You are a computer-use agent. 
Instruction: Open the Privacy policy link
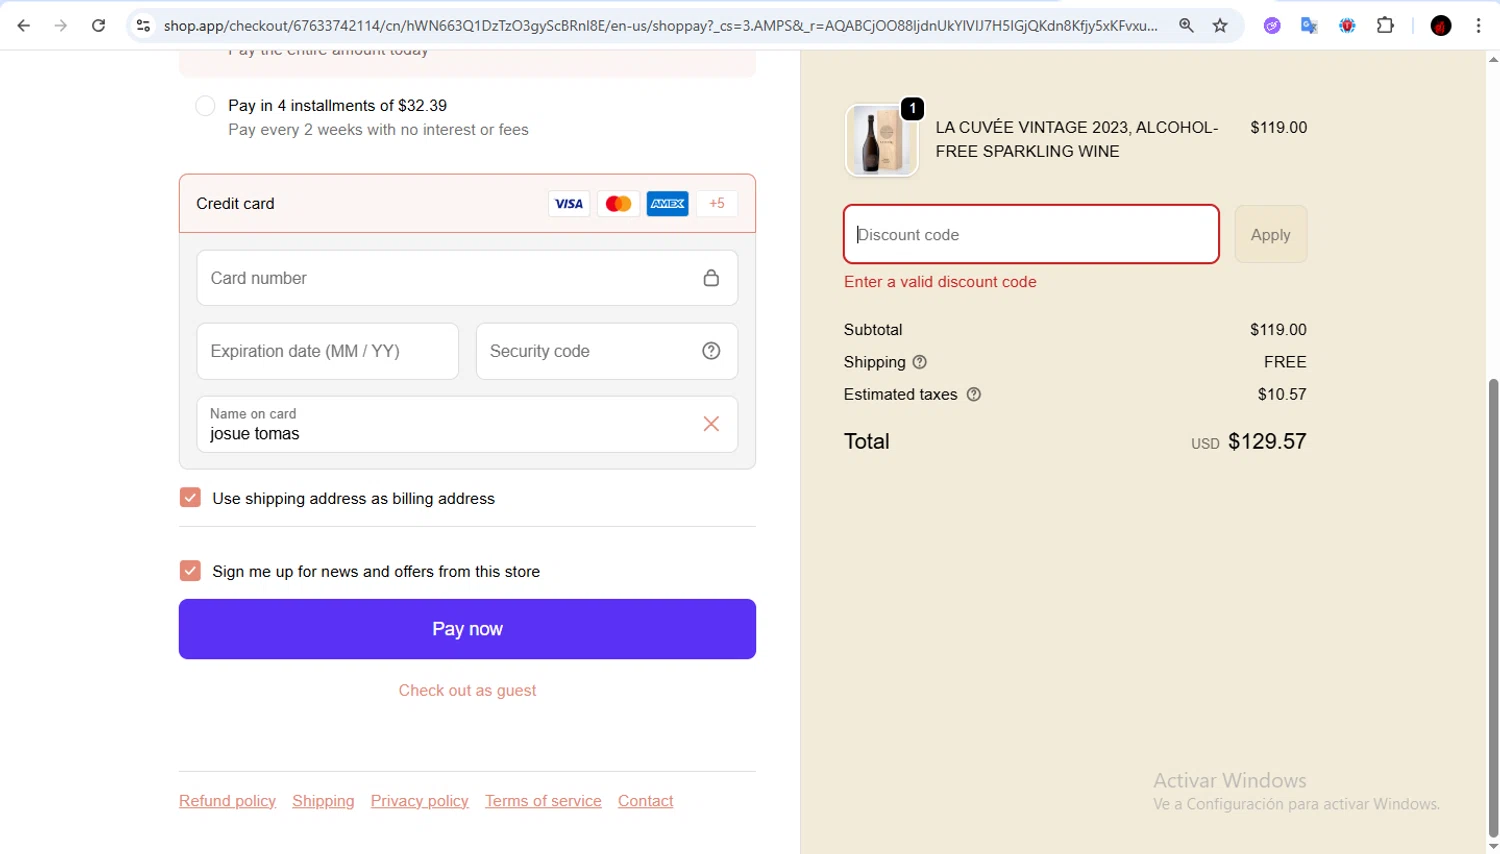(x=419, y=801)
